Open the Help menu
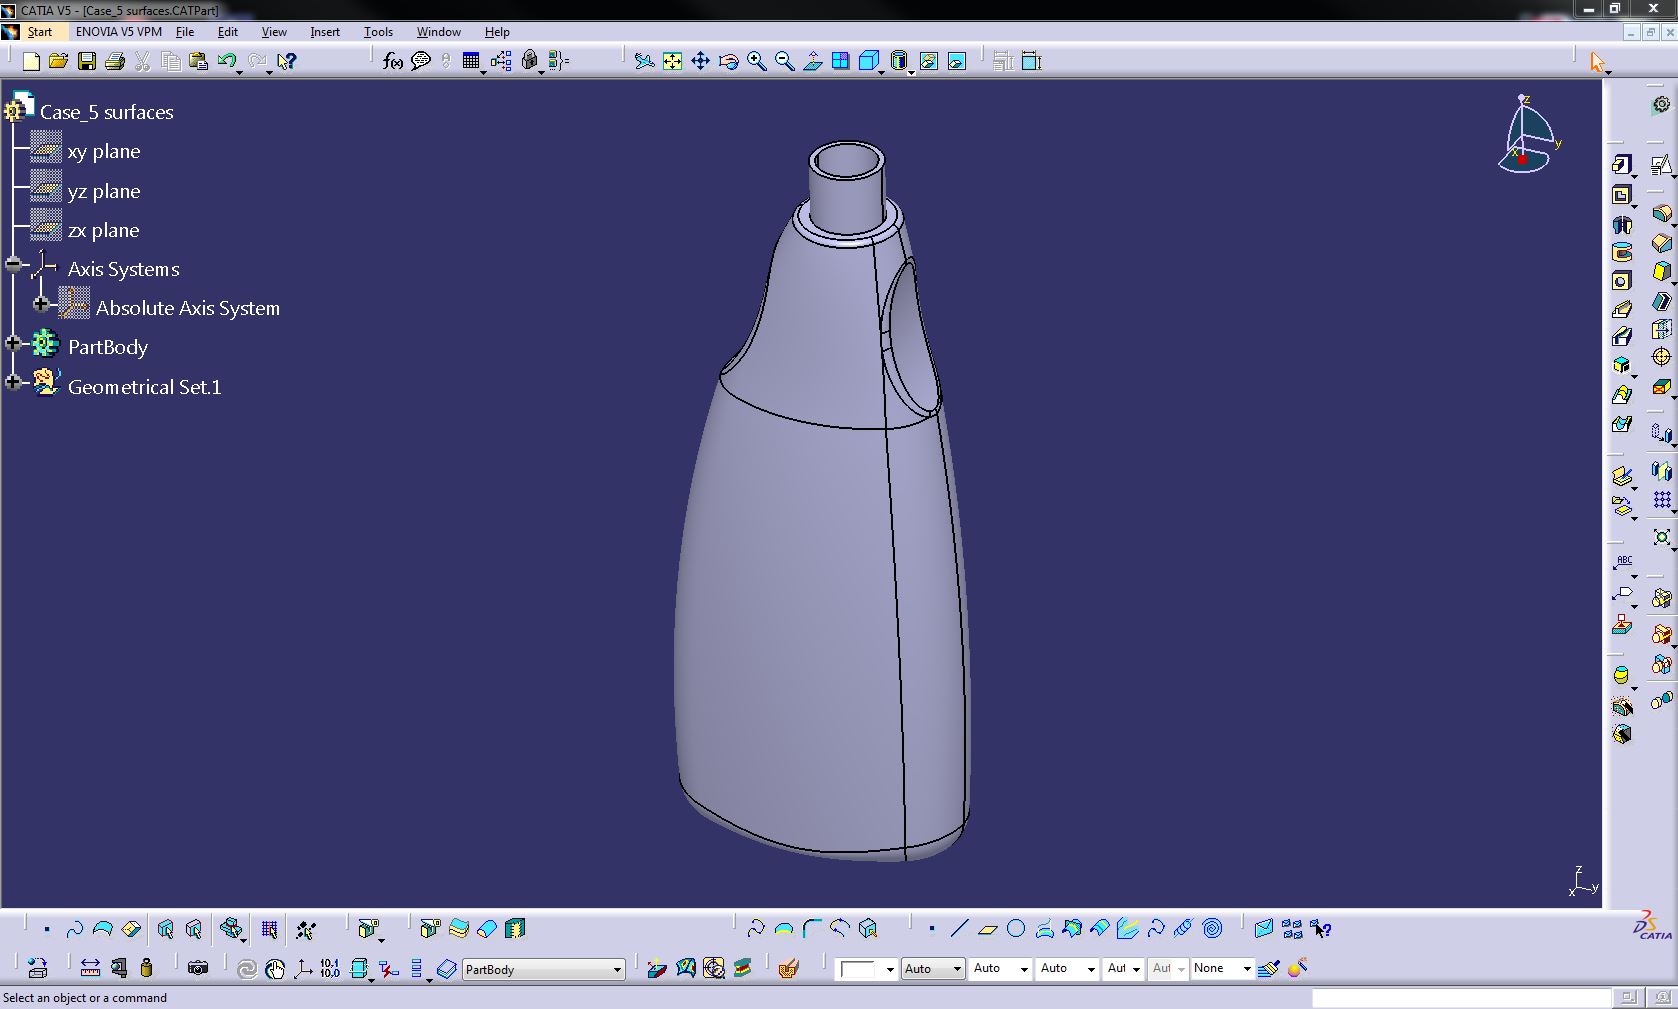This screenshot has height=1009, width=1678. tap(497, 32)
